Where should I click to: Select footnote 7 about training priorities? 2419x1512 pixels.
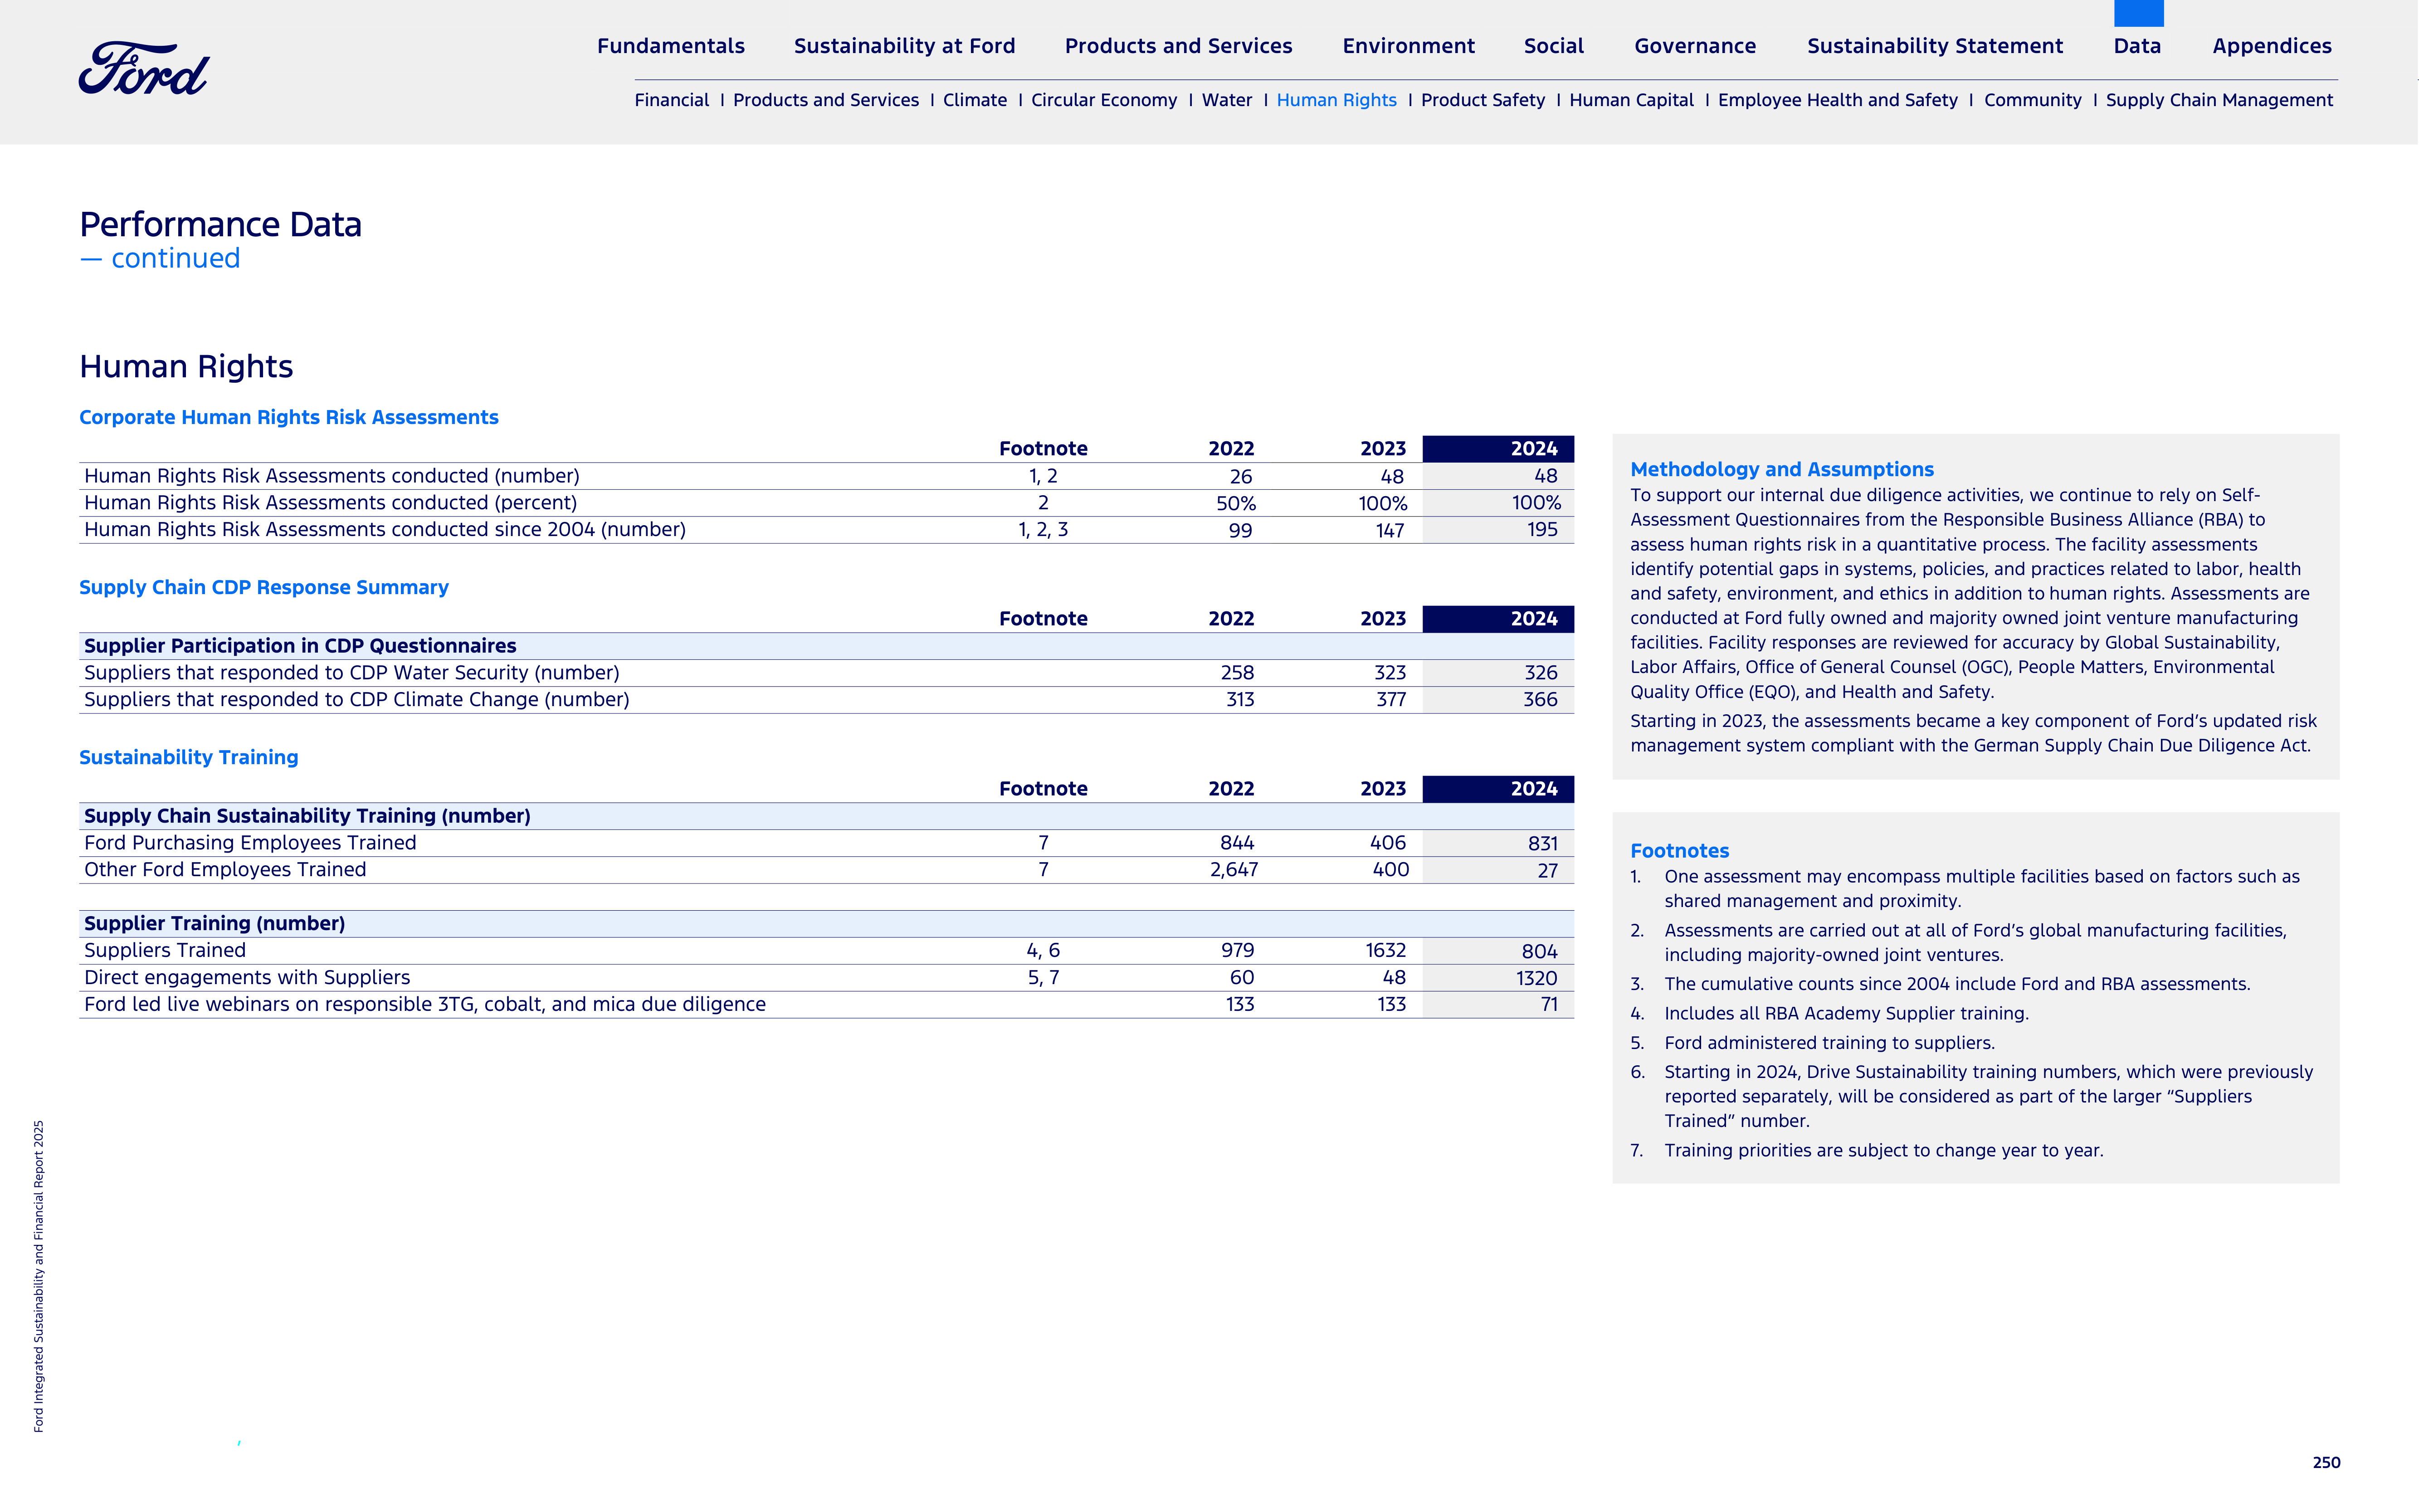(1866, 1151)
